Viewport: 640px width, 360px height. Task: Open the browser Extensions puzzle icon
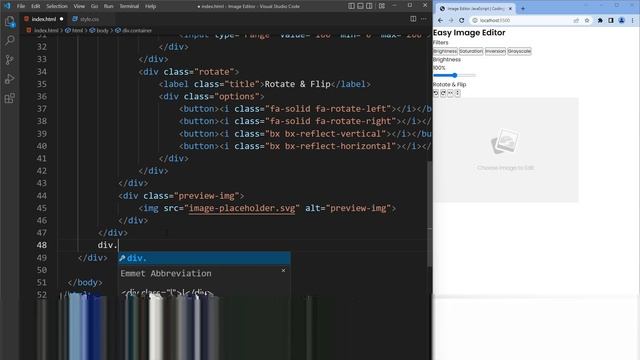[x=600, y=20]
